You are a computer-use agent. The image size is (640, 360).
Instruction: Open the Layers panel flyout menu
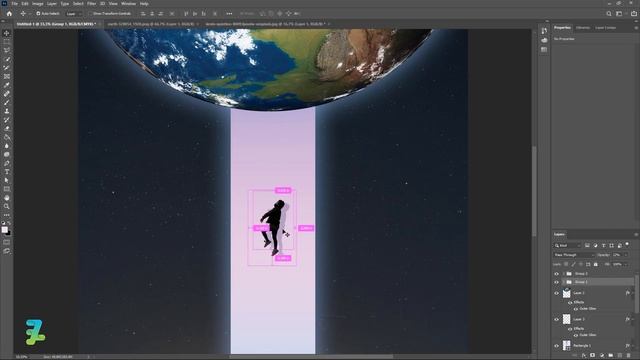(636, 234)
